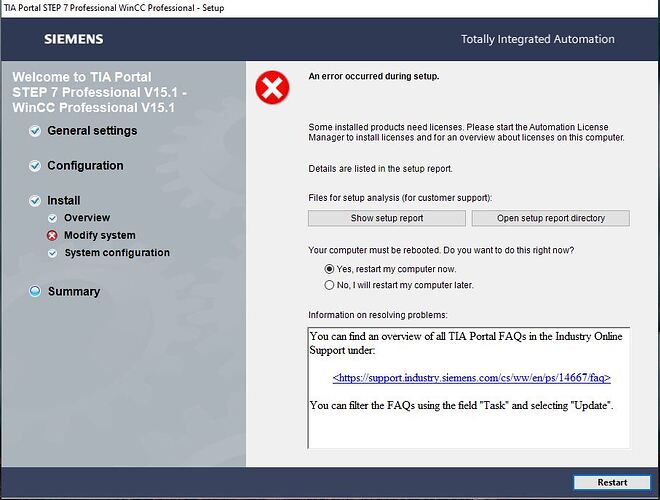
Task: Select the Overview sub-step
Action: pos(87,218)
